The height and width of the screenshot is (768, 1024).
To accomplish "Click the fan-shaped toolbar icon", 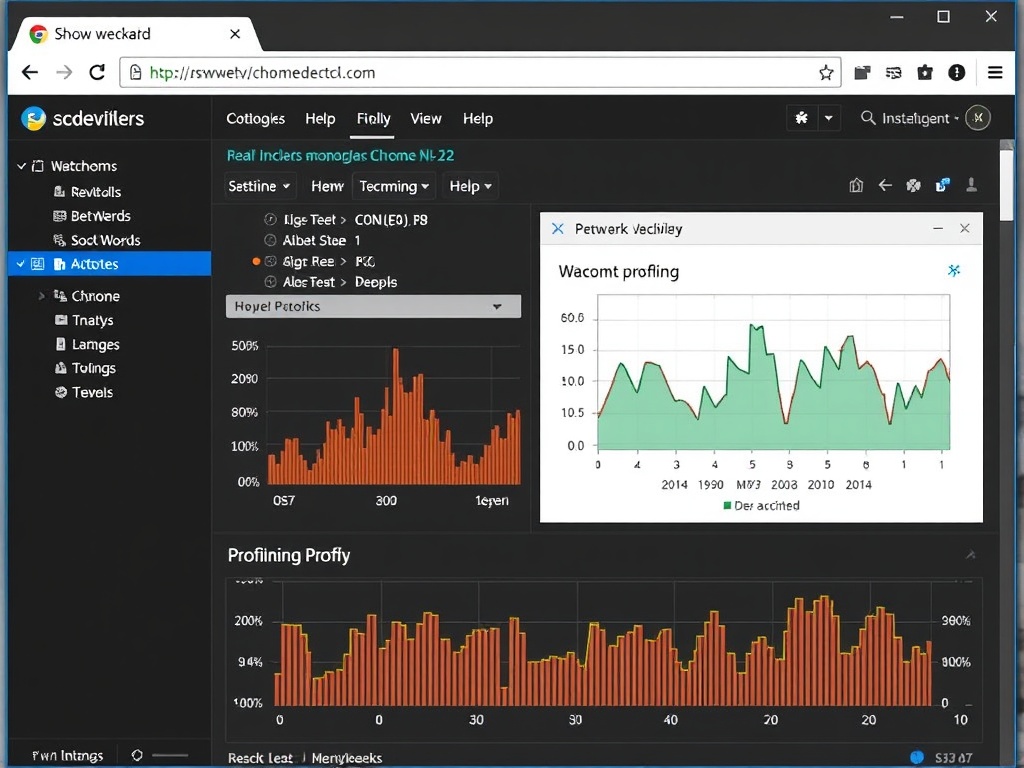I will point(912,186).
